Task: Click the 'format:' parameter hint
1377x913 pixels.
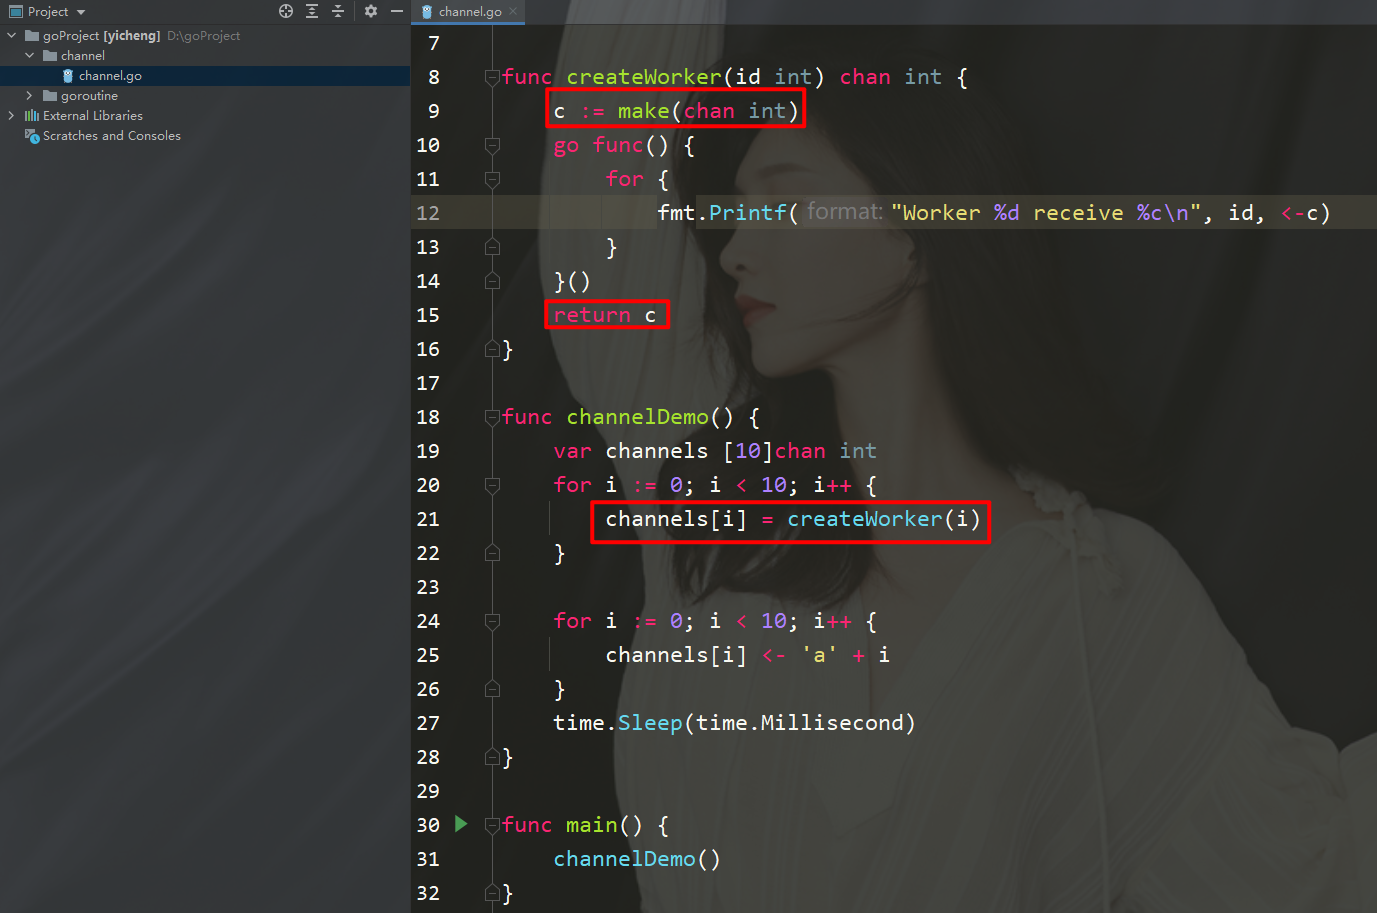Action: (x=845, y=212)
